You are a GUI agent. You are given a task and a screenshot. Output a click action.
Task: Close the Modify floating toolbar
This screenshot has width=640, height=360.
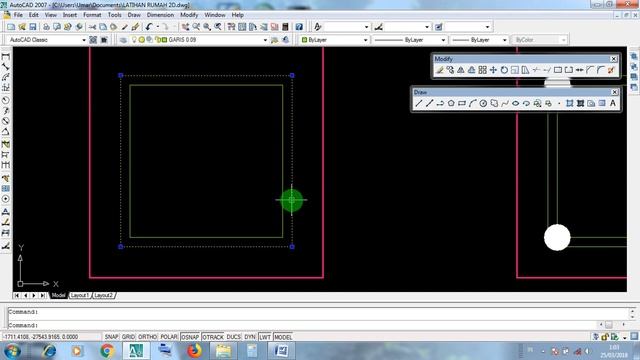click(613, 59)
